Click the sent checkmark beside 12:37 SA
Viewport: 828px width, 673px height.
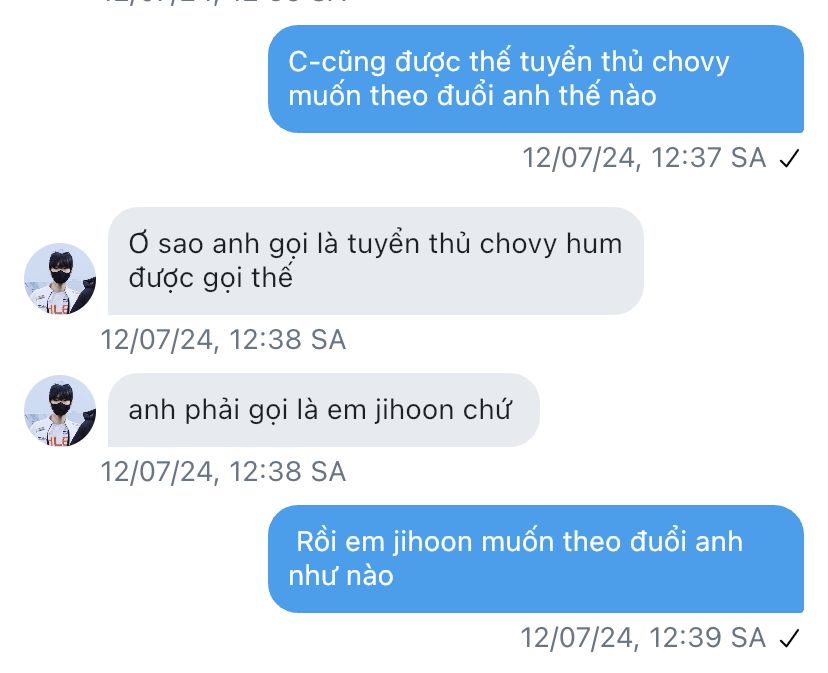tap(789, 158)
